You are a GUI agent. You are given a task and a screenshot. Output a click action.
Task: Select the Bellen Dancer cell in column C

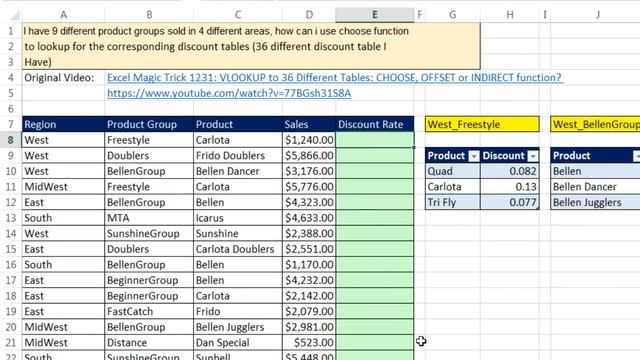click(238, 171)
